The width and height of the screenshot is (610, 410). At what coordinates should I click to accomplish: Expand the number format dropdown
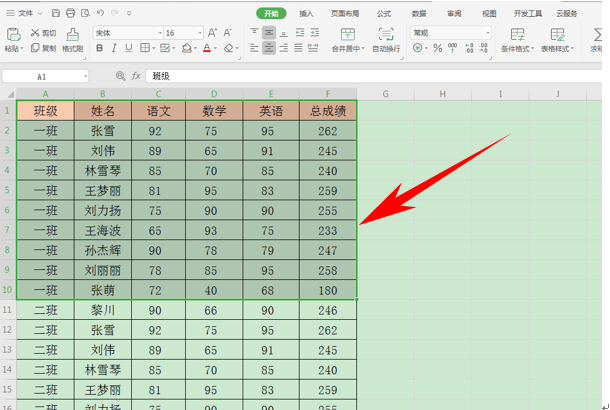pos(487,33)
